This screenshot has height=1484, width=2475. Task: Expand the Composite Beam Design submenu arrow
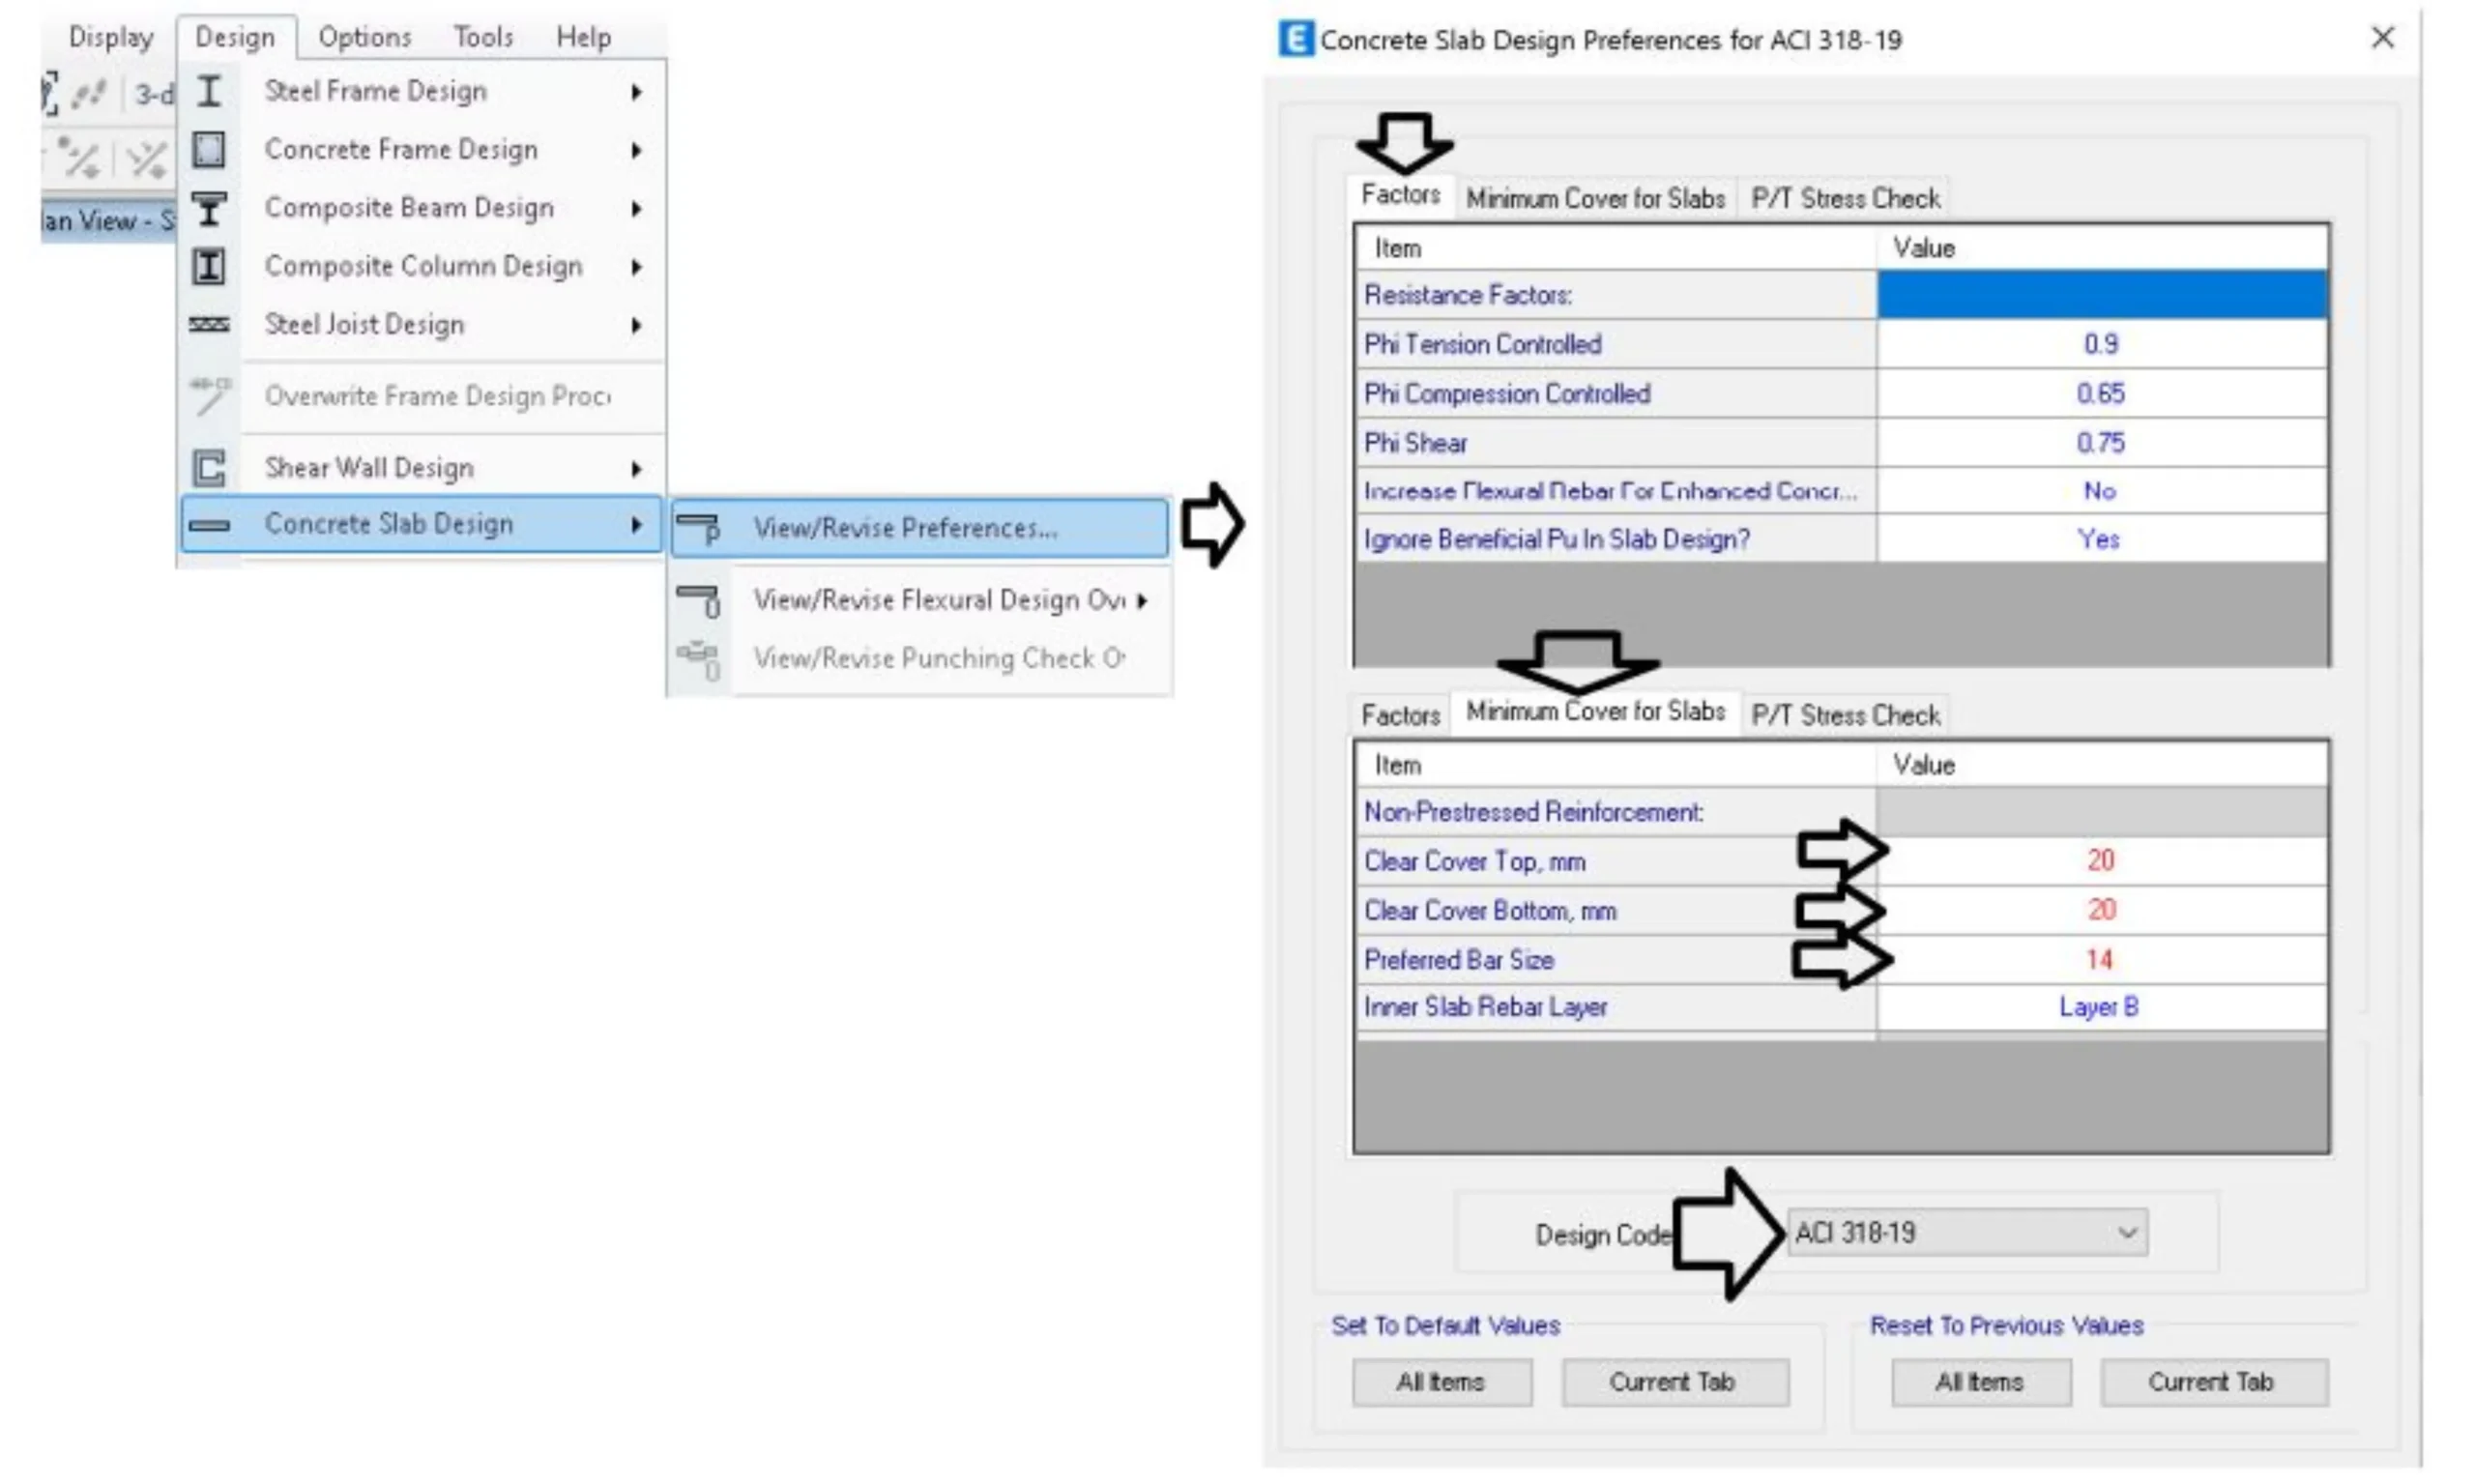point(636,209)
